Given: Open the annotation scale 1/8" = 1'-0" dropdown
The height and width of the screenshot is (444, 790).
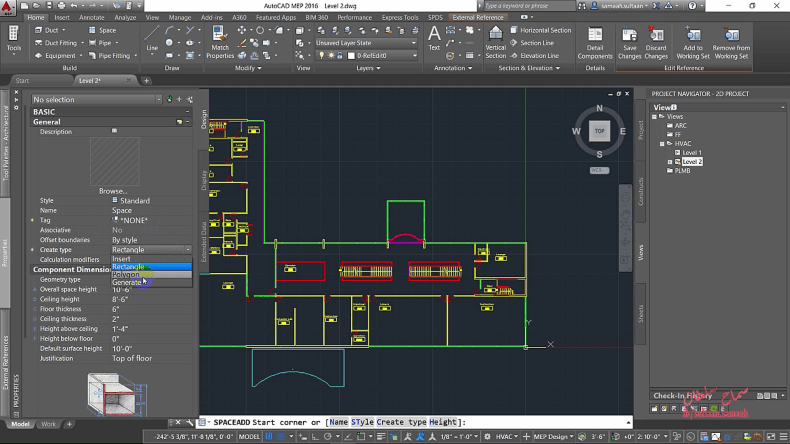Looking at the screenshot, I should [x=459, y=436].
